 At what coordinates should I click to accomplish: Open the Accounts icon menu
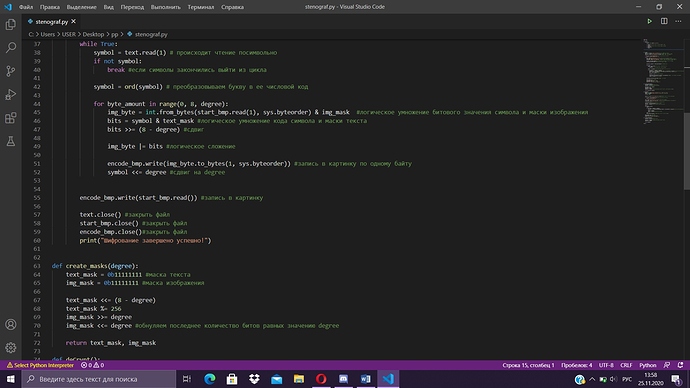point(11,325)
